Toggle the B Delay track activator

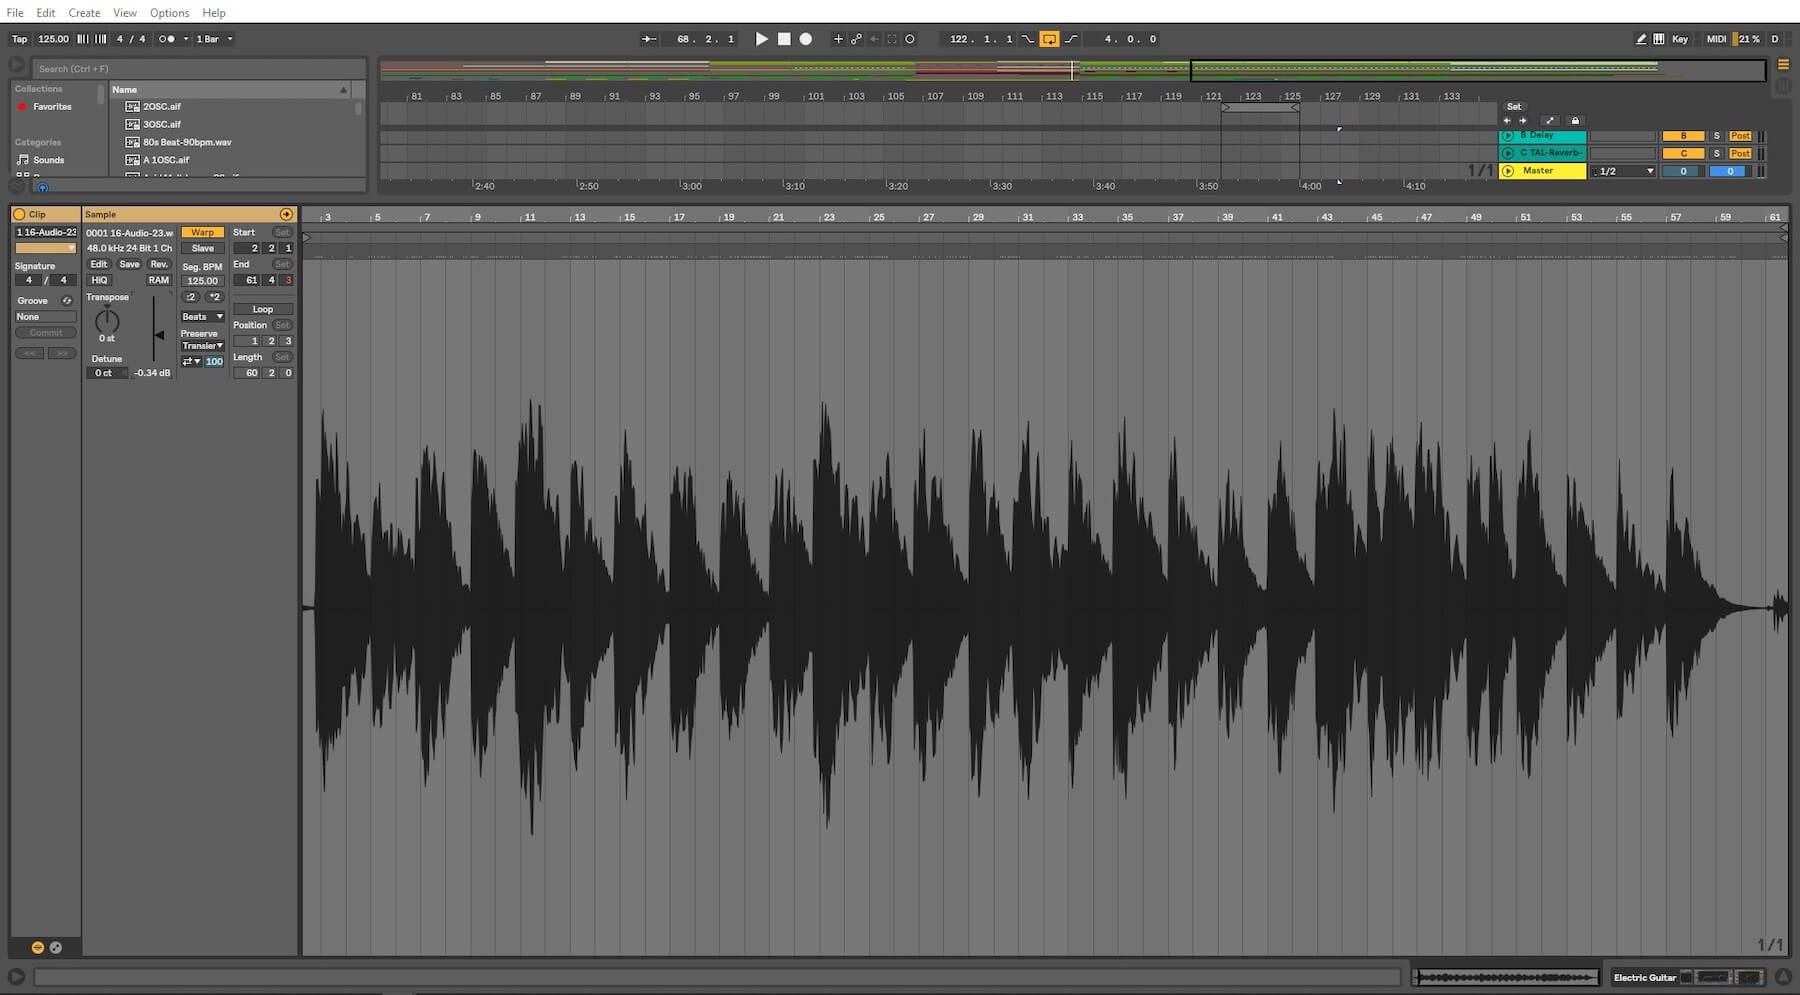click(x=1683, y=136)
